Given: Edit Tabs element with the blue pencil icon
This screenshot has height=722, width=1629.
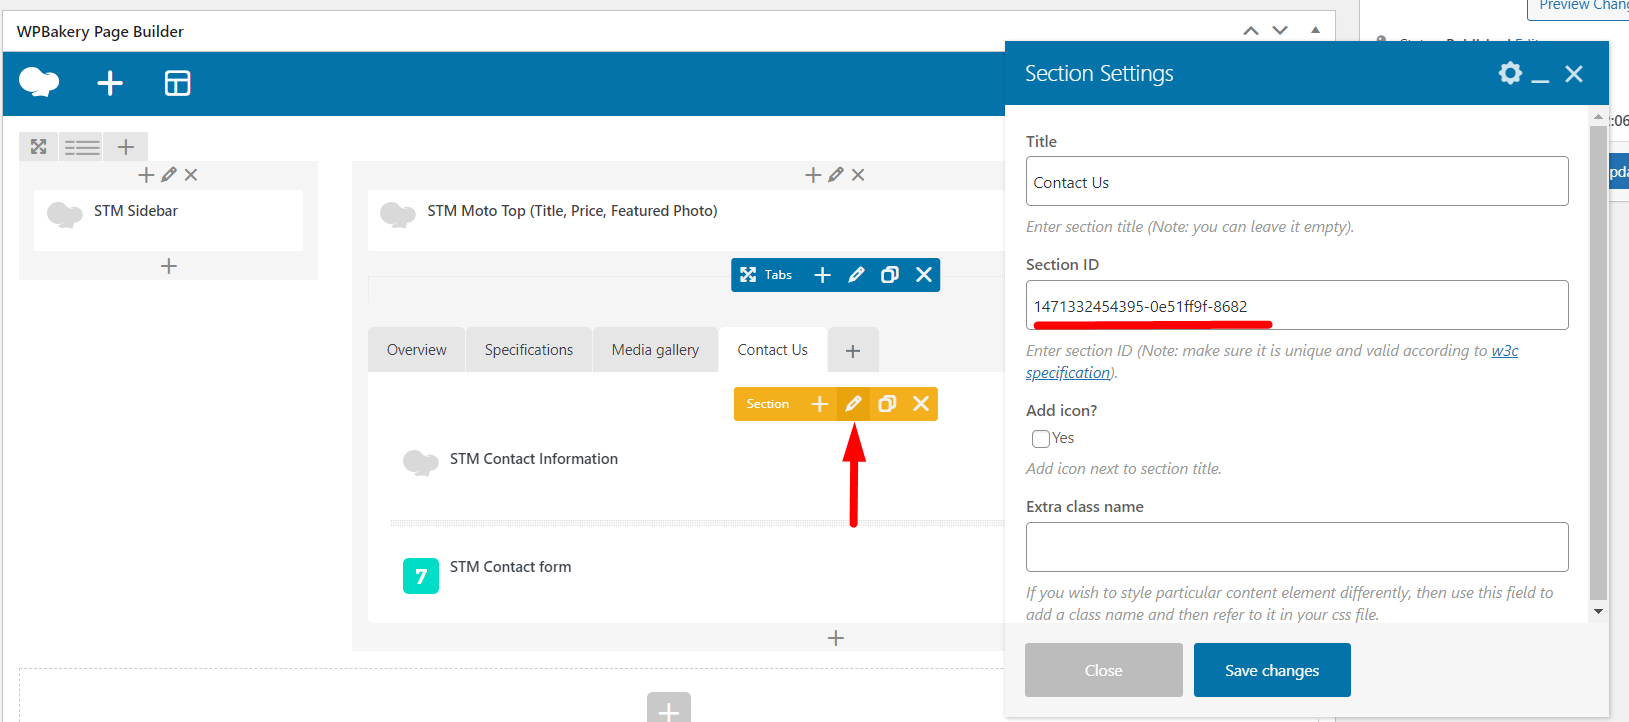Looking at the screenshot, I should click(856, 275).
